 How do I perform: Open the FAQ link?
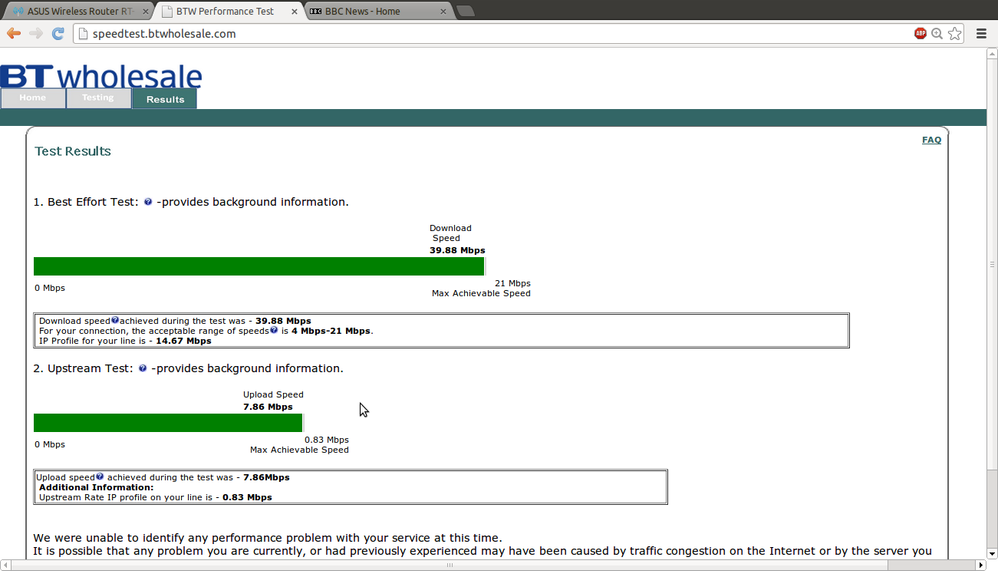coord(931,140)
